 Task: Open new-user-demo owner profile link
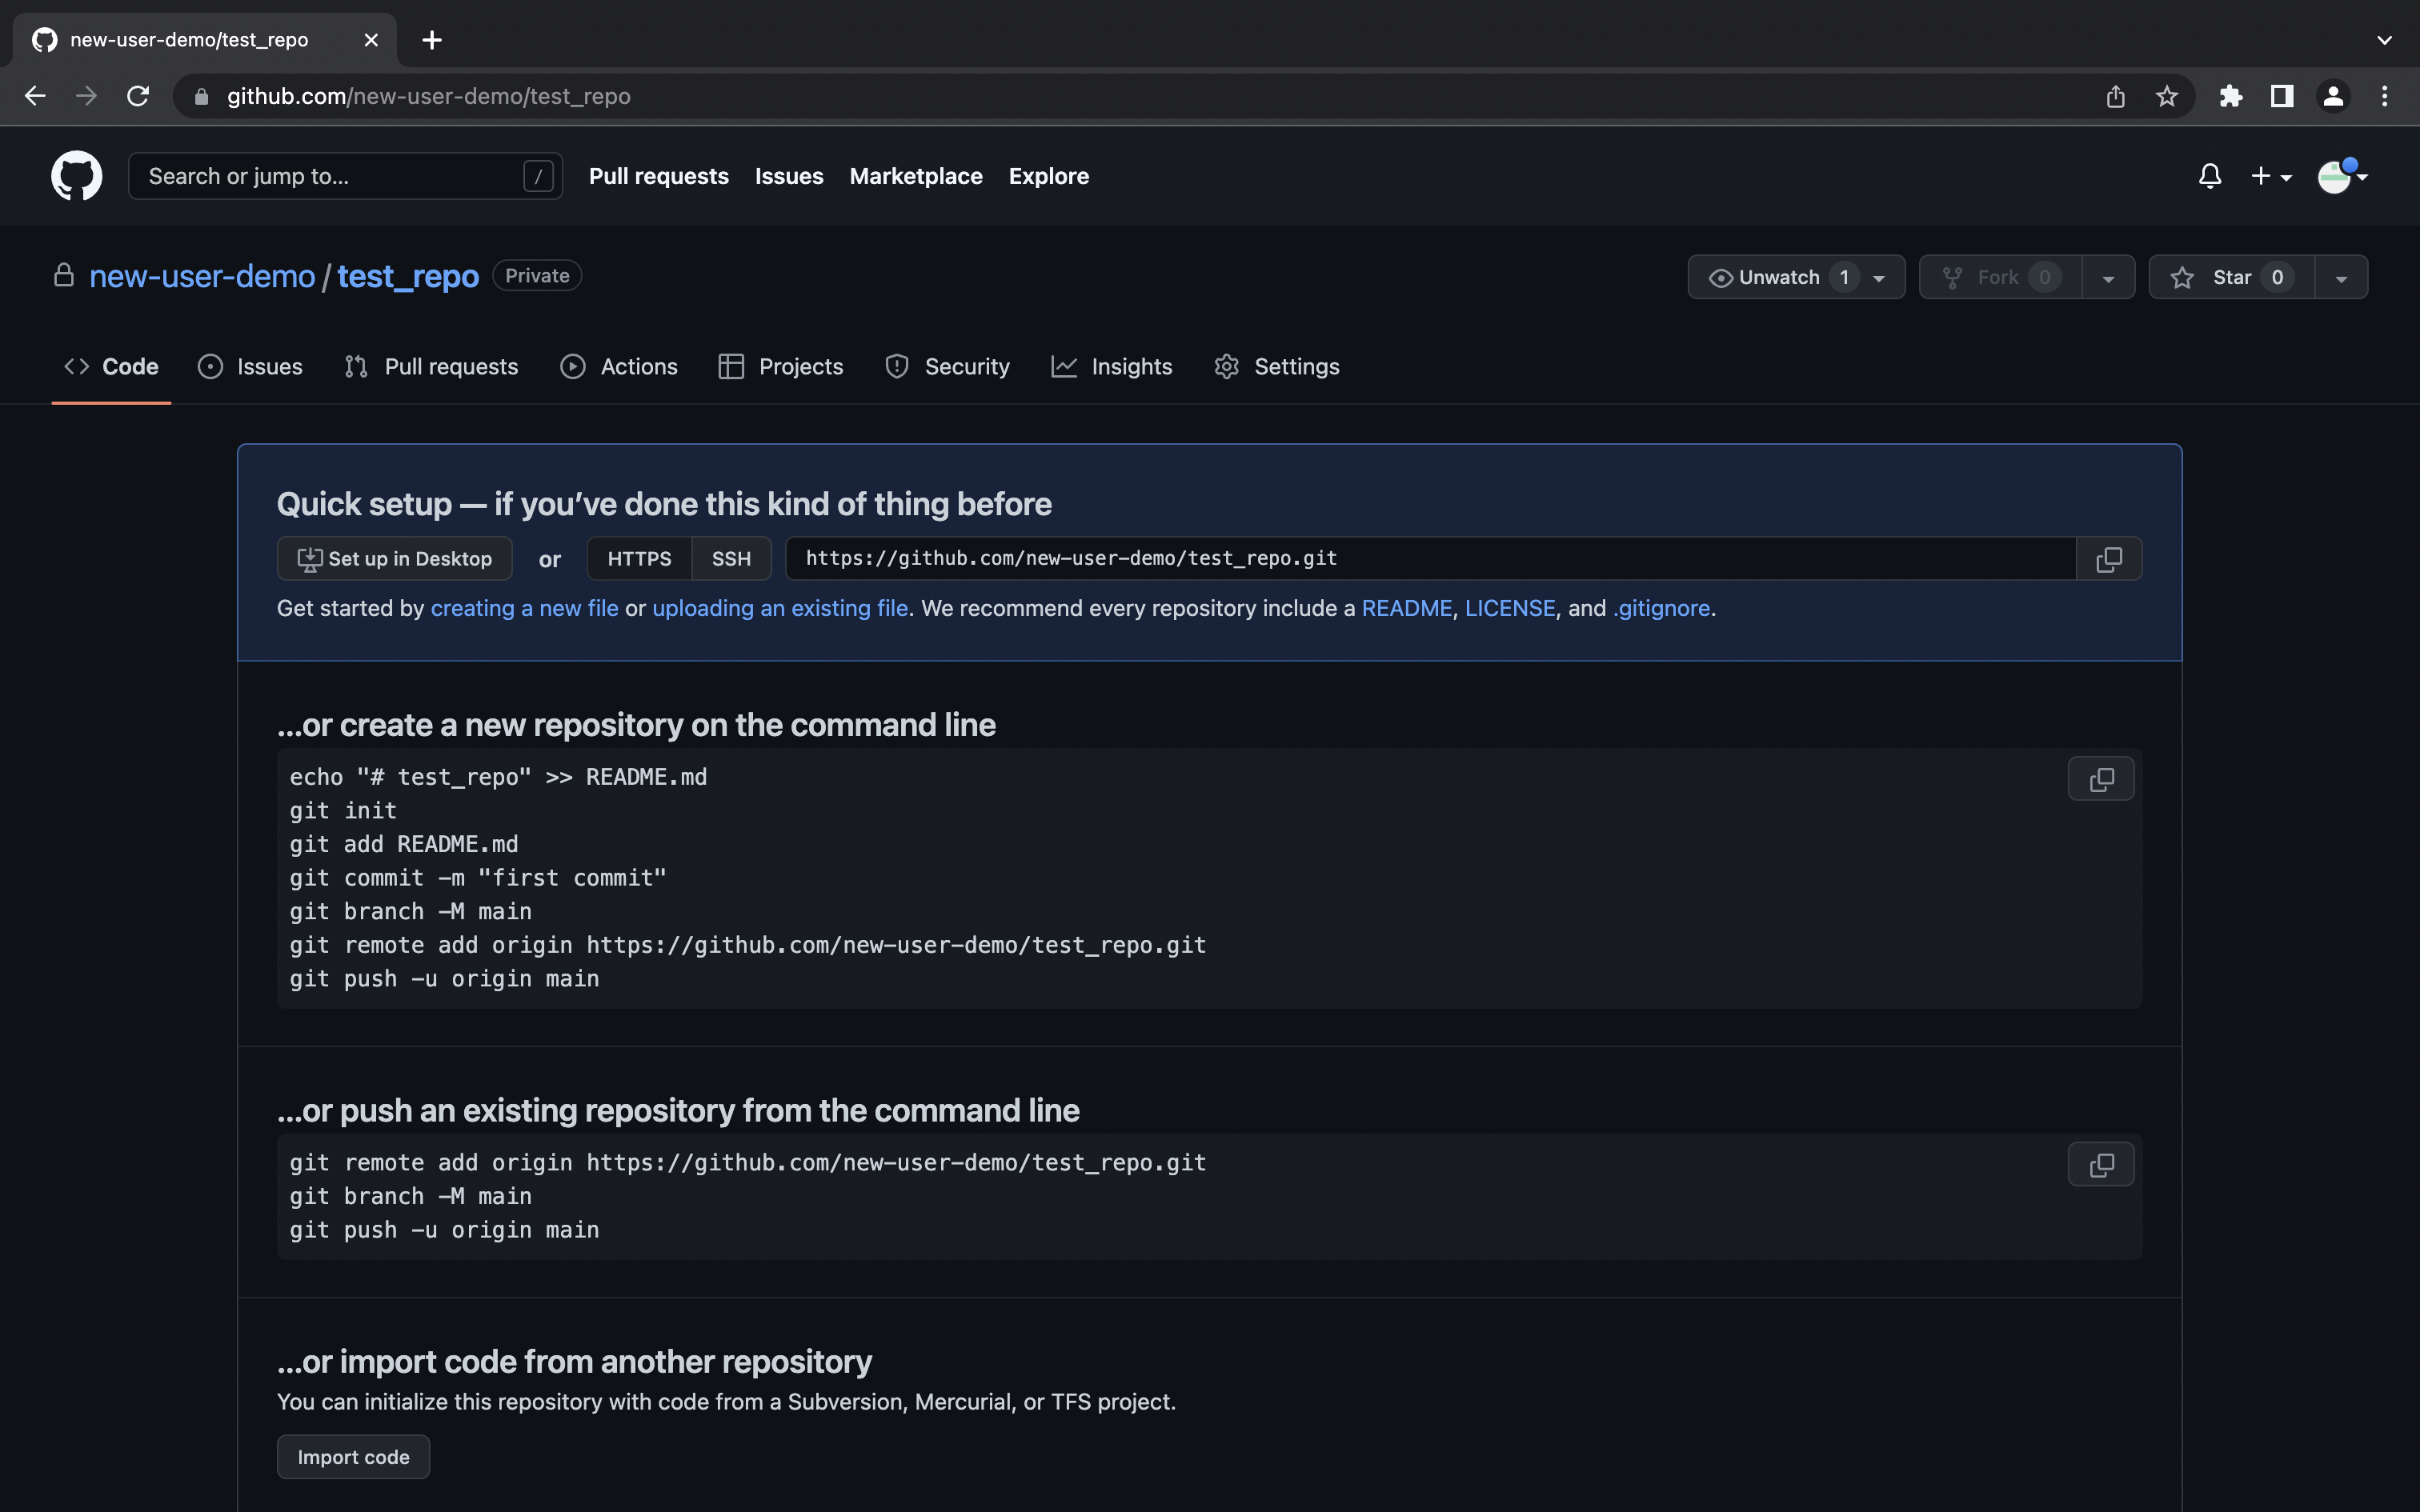click(202, 276)
